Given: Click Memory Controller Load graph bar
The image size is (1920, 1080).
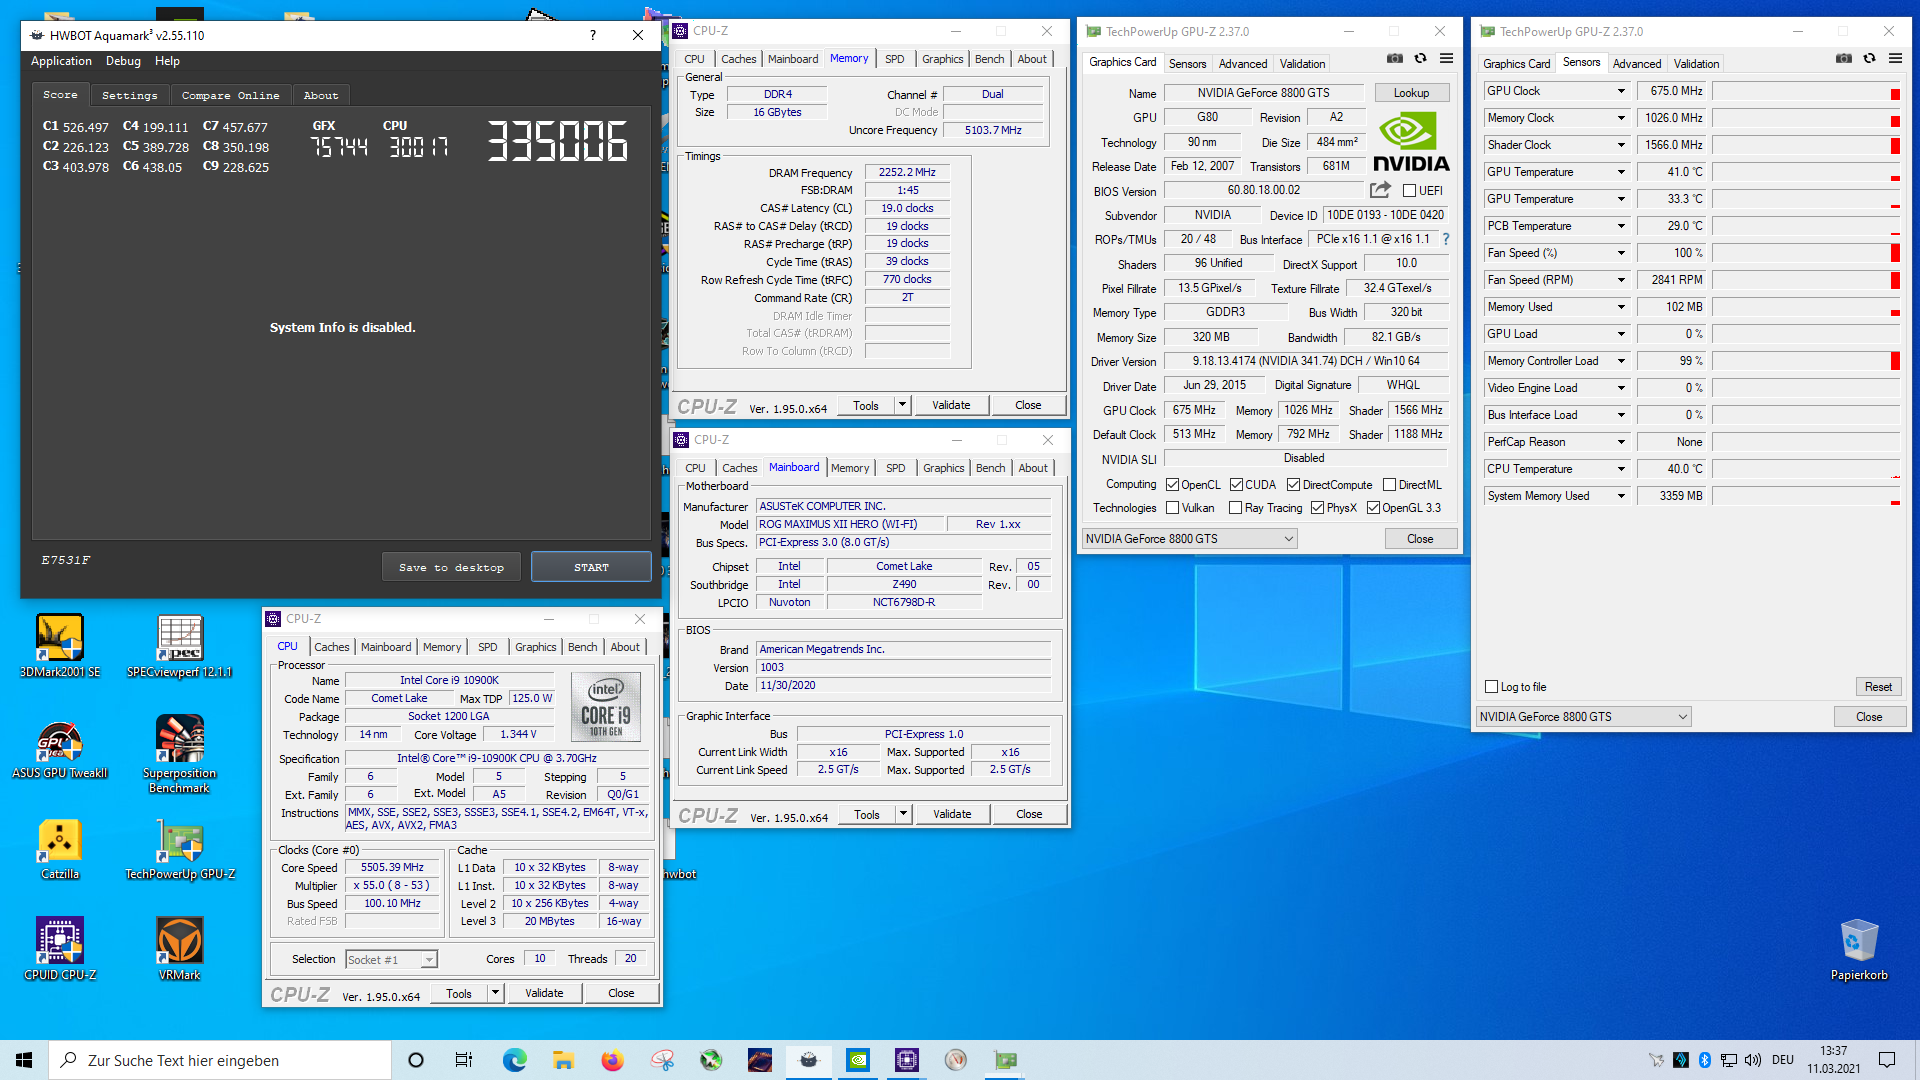Looking at the screenshot, I should (1806, 361).
